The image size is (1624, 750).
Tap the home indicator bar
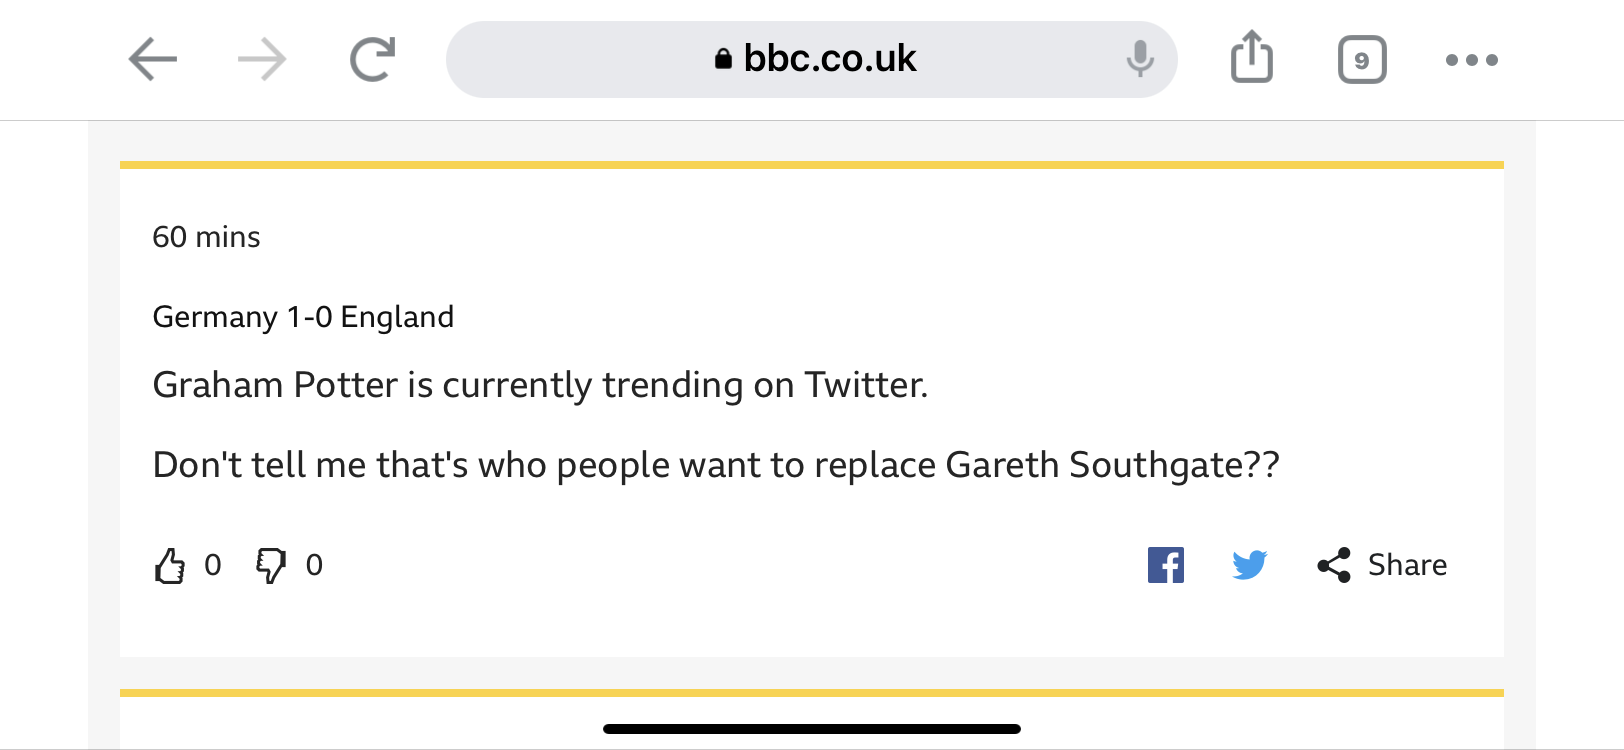812,729
